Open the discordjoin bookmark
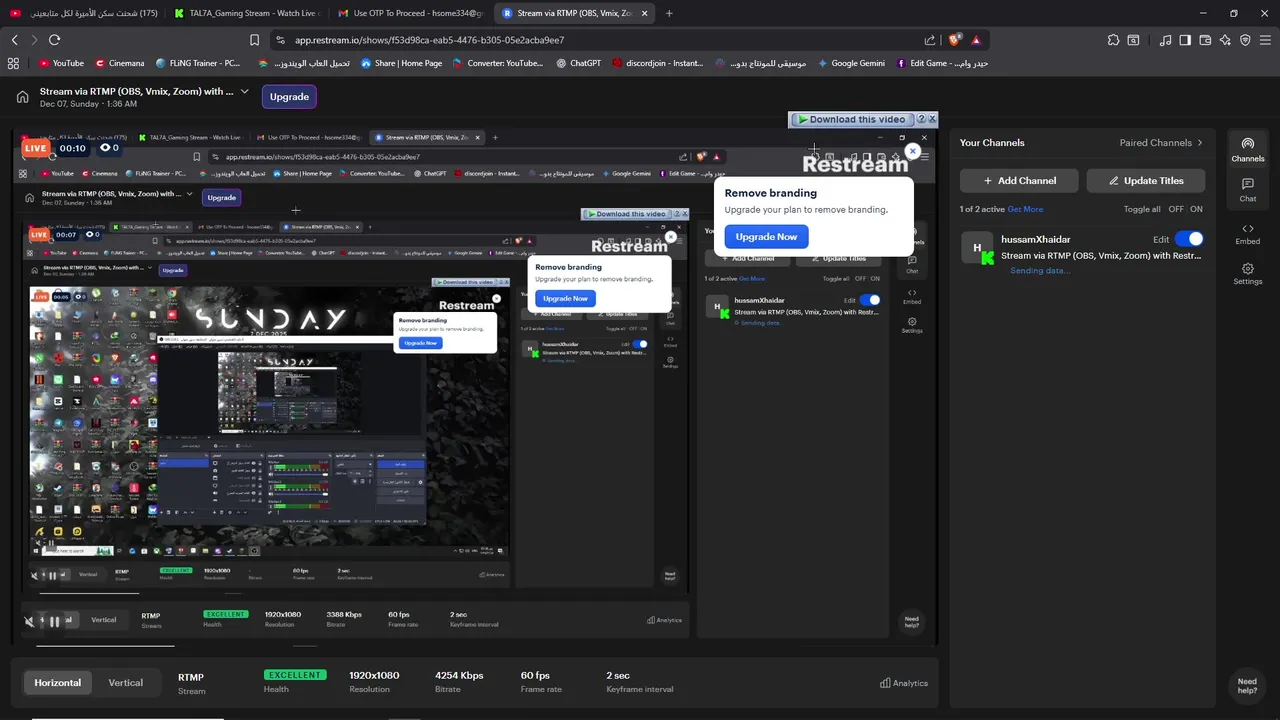1280x720 pixels. click(x=658, y=63)
